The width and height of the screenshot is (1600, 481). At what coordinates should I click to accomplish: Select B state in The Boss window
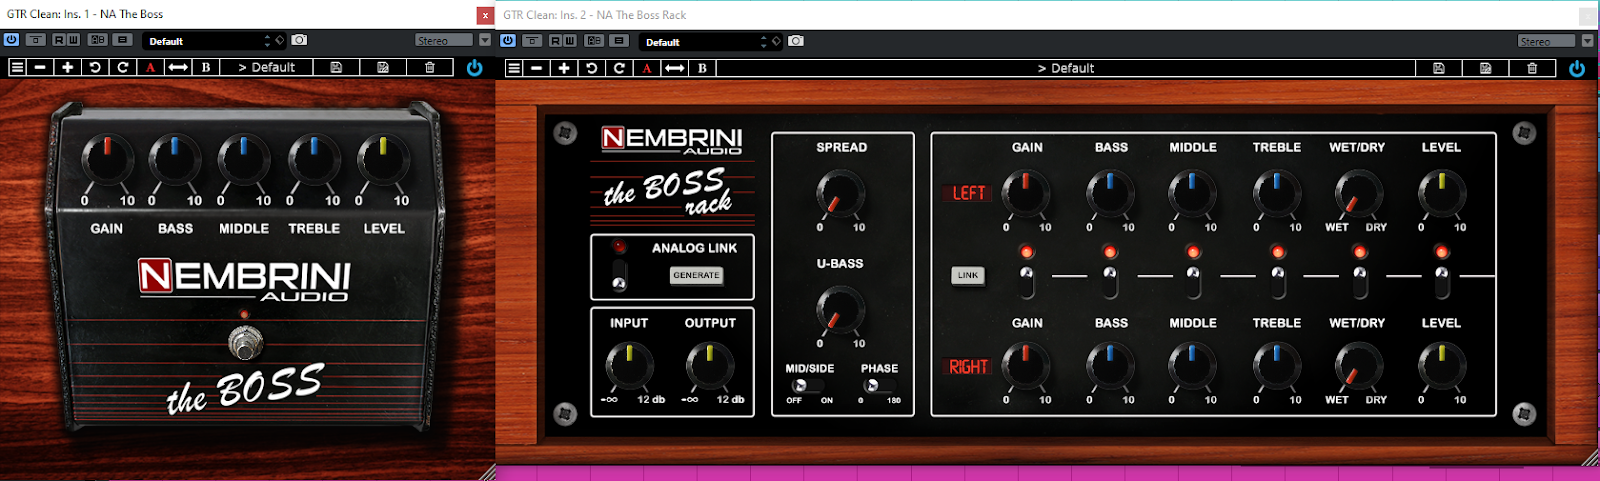pyautogui.click(x=206, y=67)
